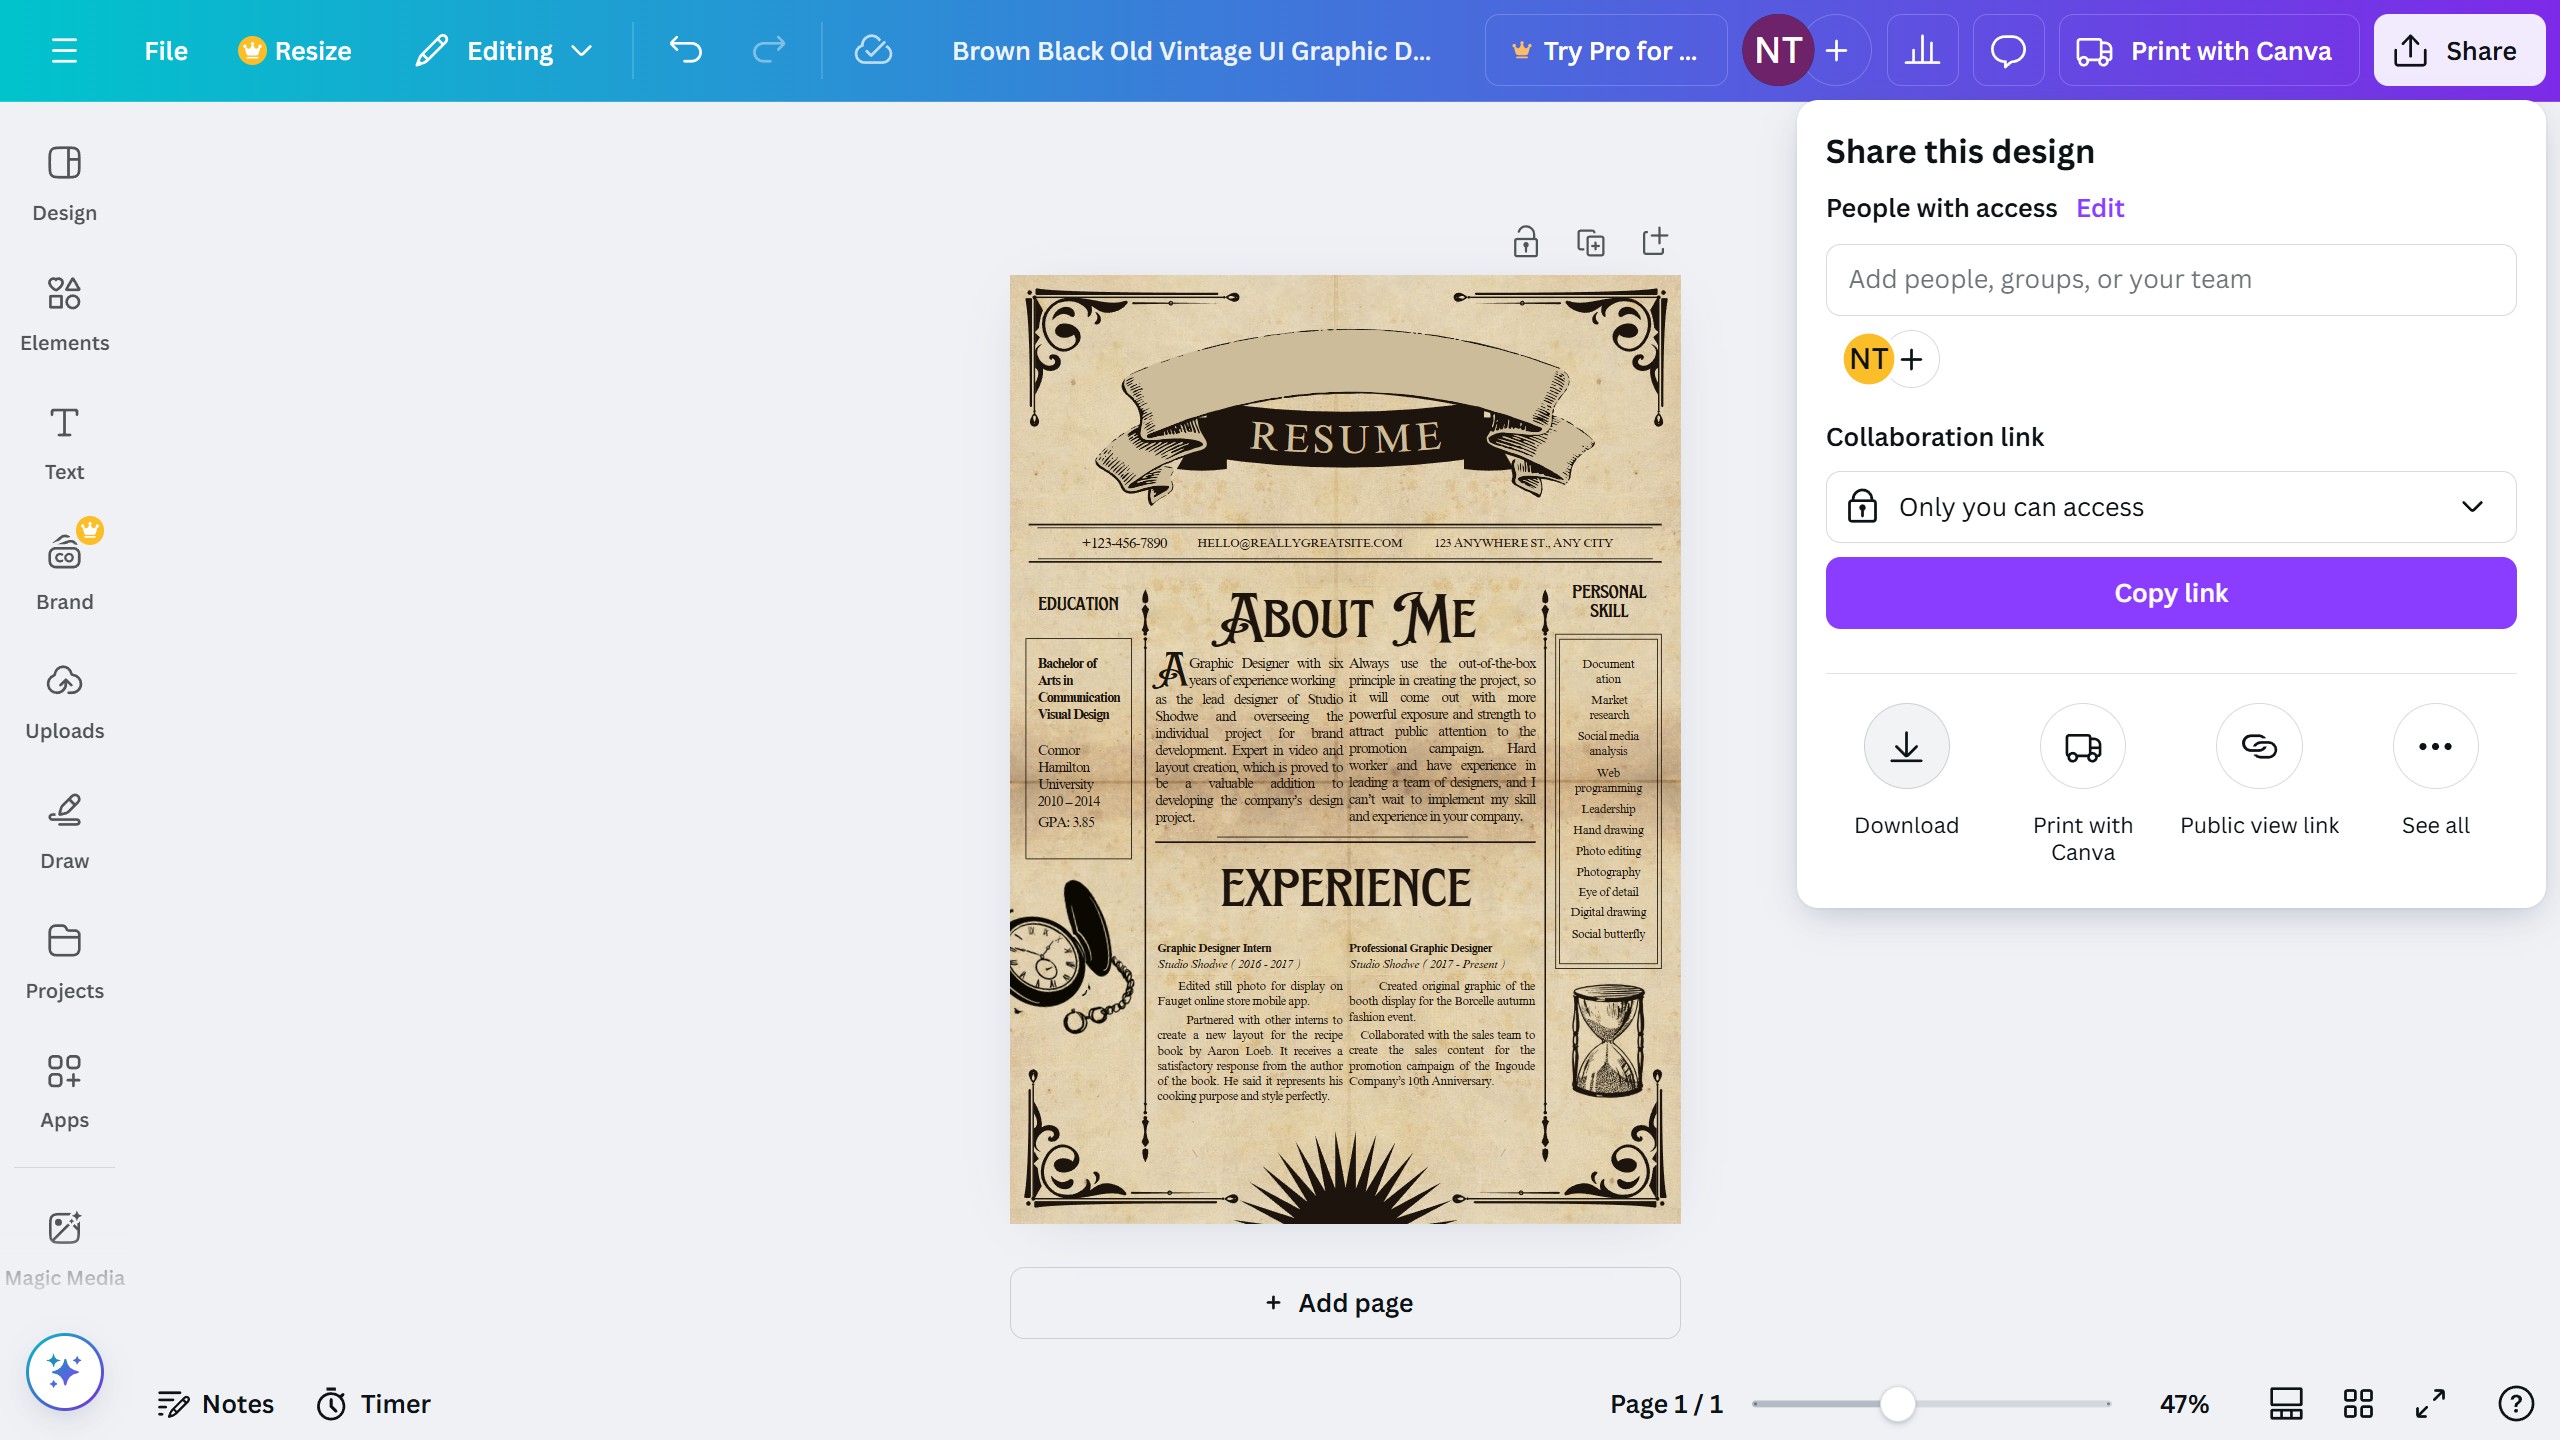
Task: Click the Copy link button
Action: pos(2170,593)
